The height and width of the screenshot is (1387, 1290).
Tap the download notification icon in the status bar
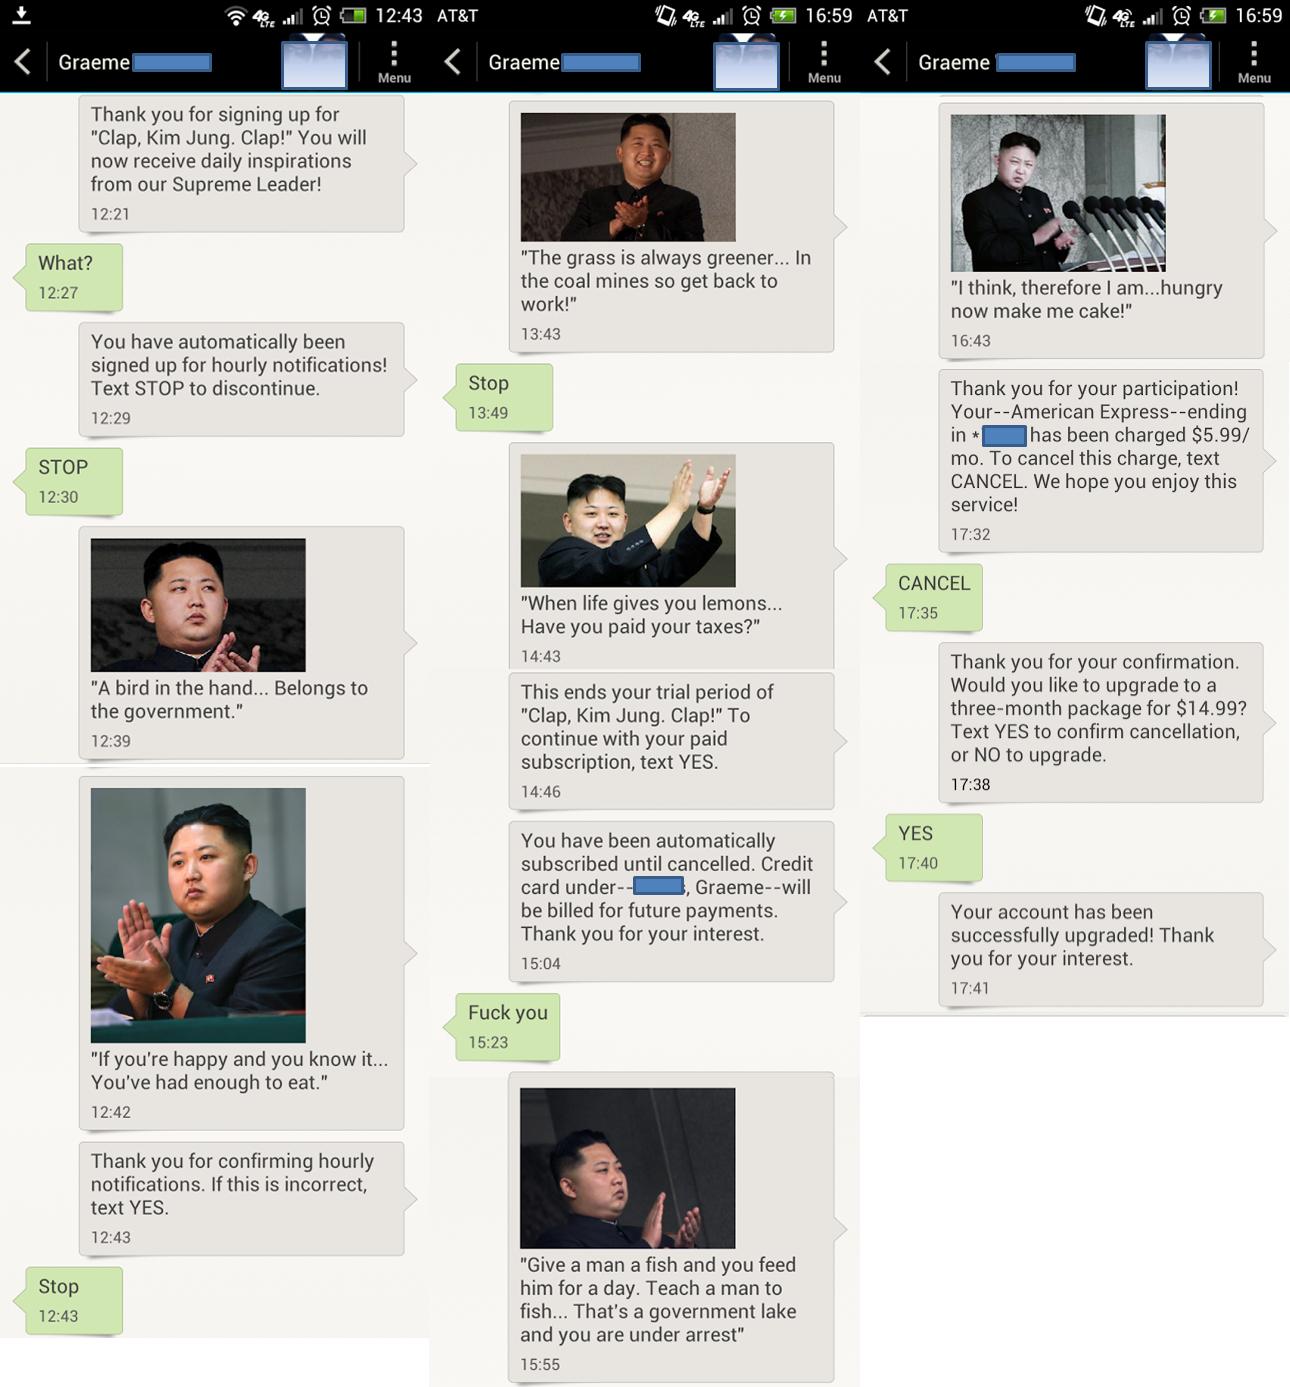click(x=21, y=15)
